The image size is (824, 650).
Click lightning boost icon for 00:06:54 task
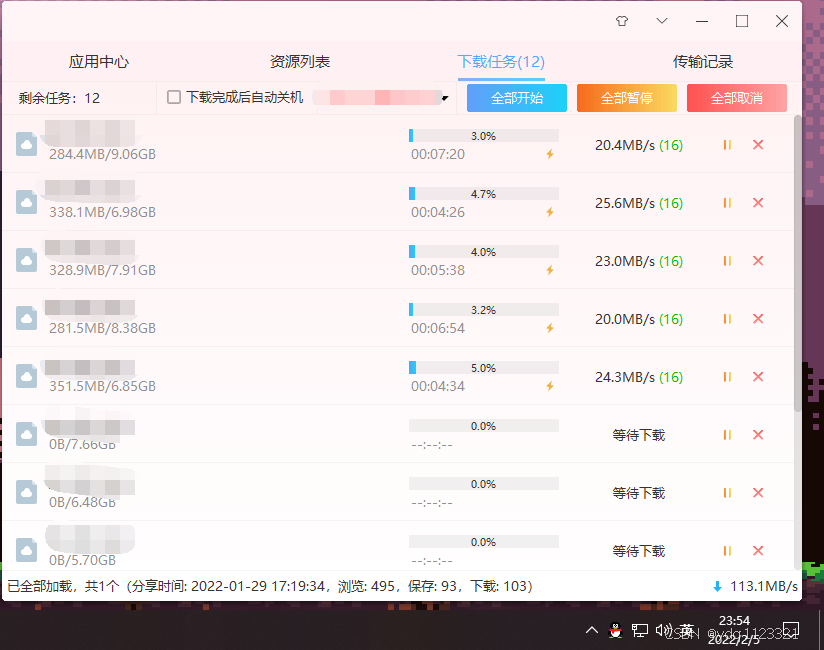point(550,328)
